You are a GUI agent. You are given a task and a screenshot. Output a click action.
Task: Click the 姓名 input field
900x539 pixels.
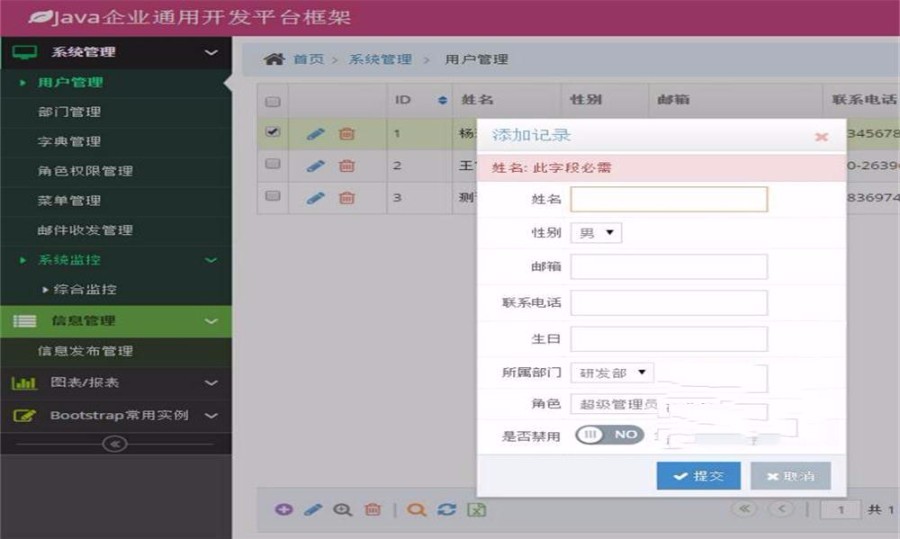point(669,199)
